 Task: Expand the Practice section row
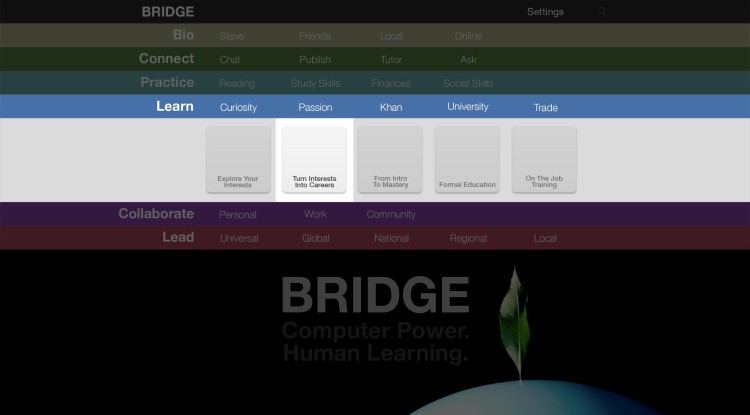(x=167, y=83)
